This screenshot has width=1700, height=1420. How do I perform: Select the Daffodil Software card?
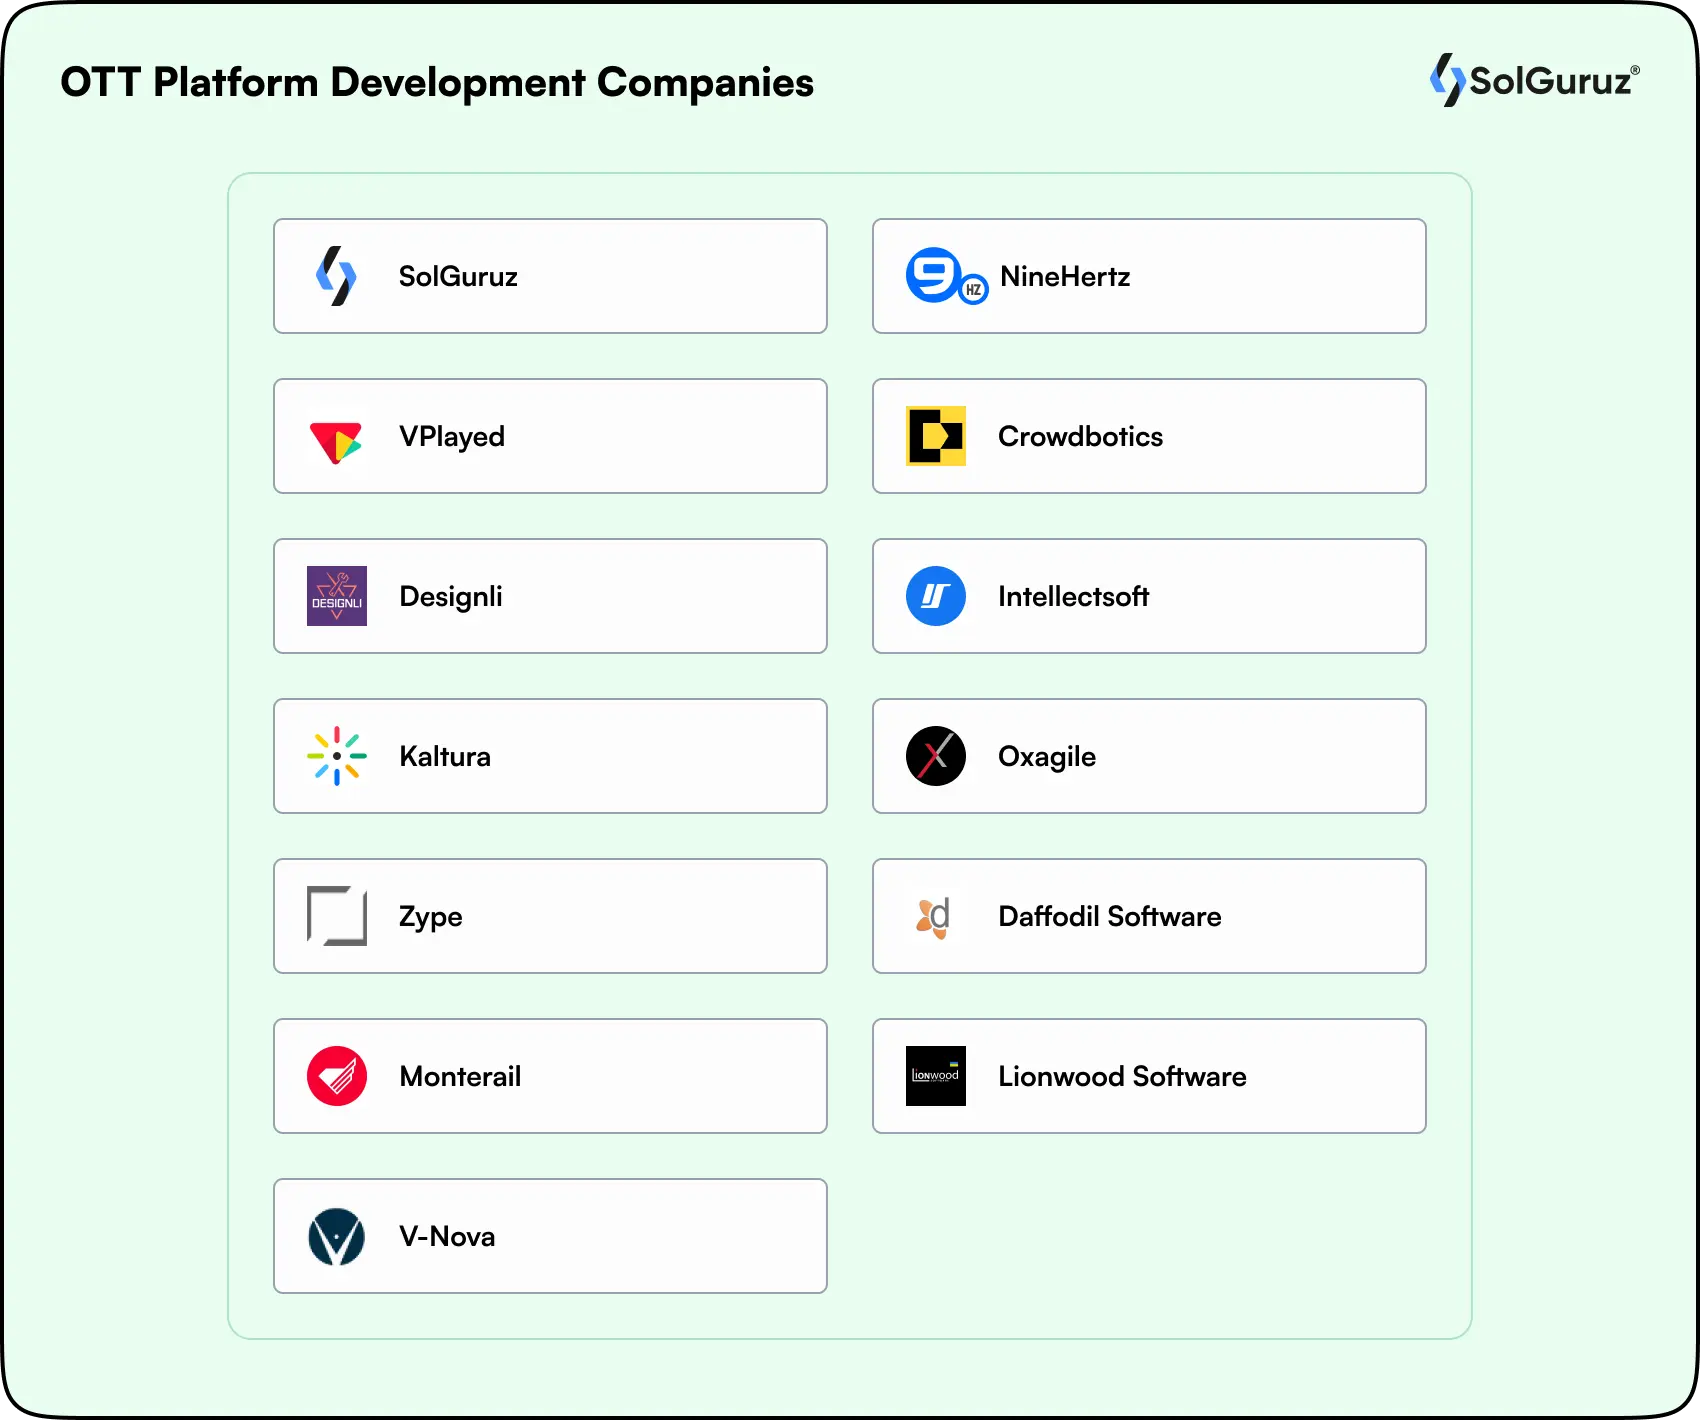click(1148, 916)
